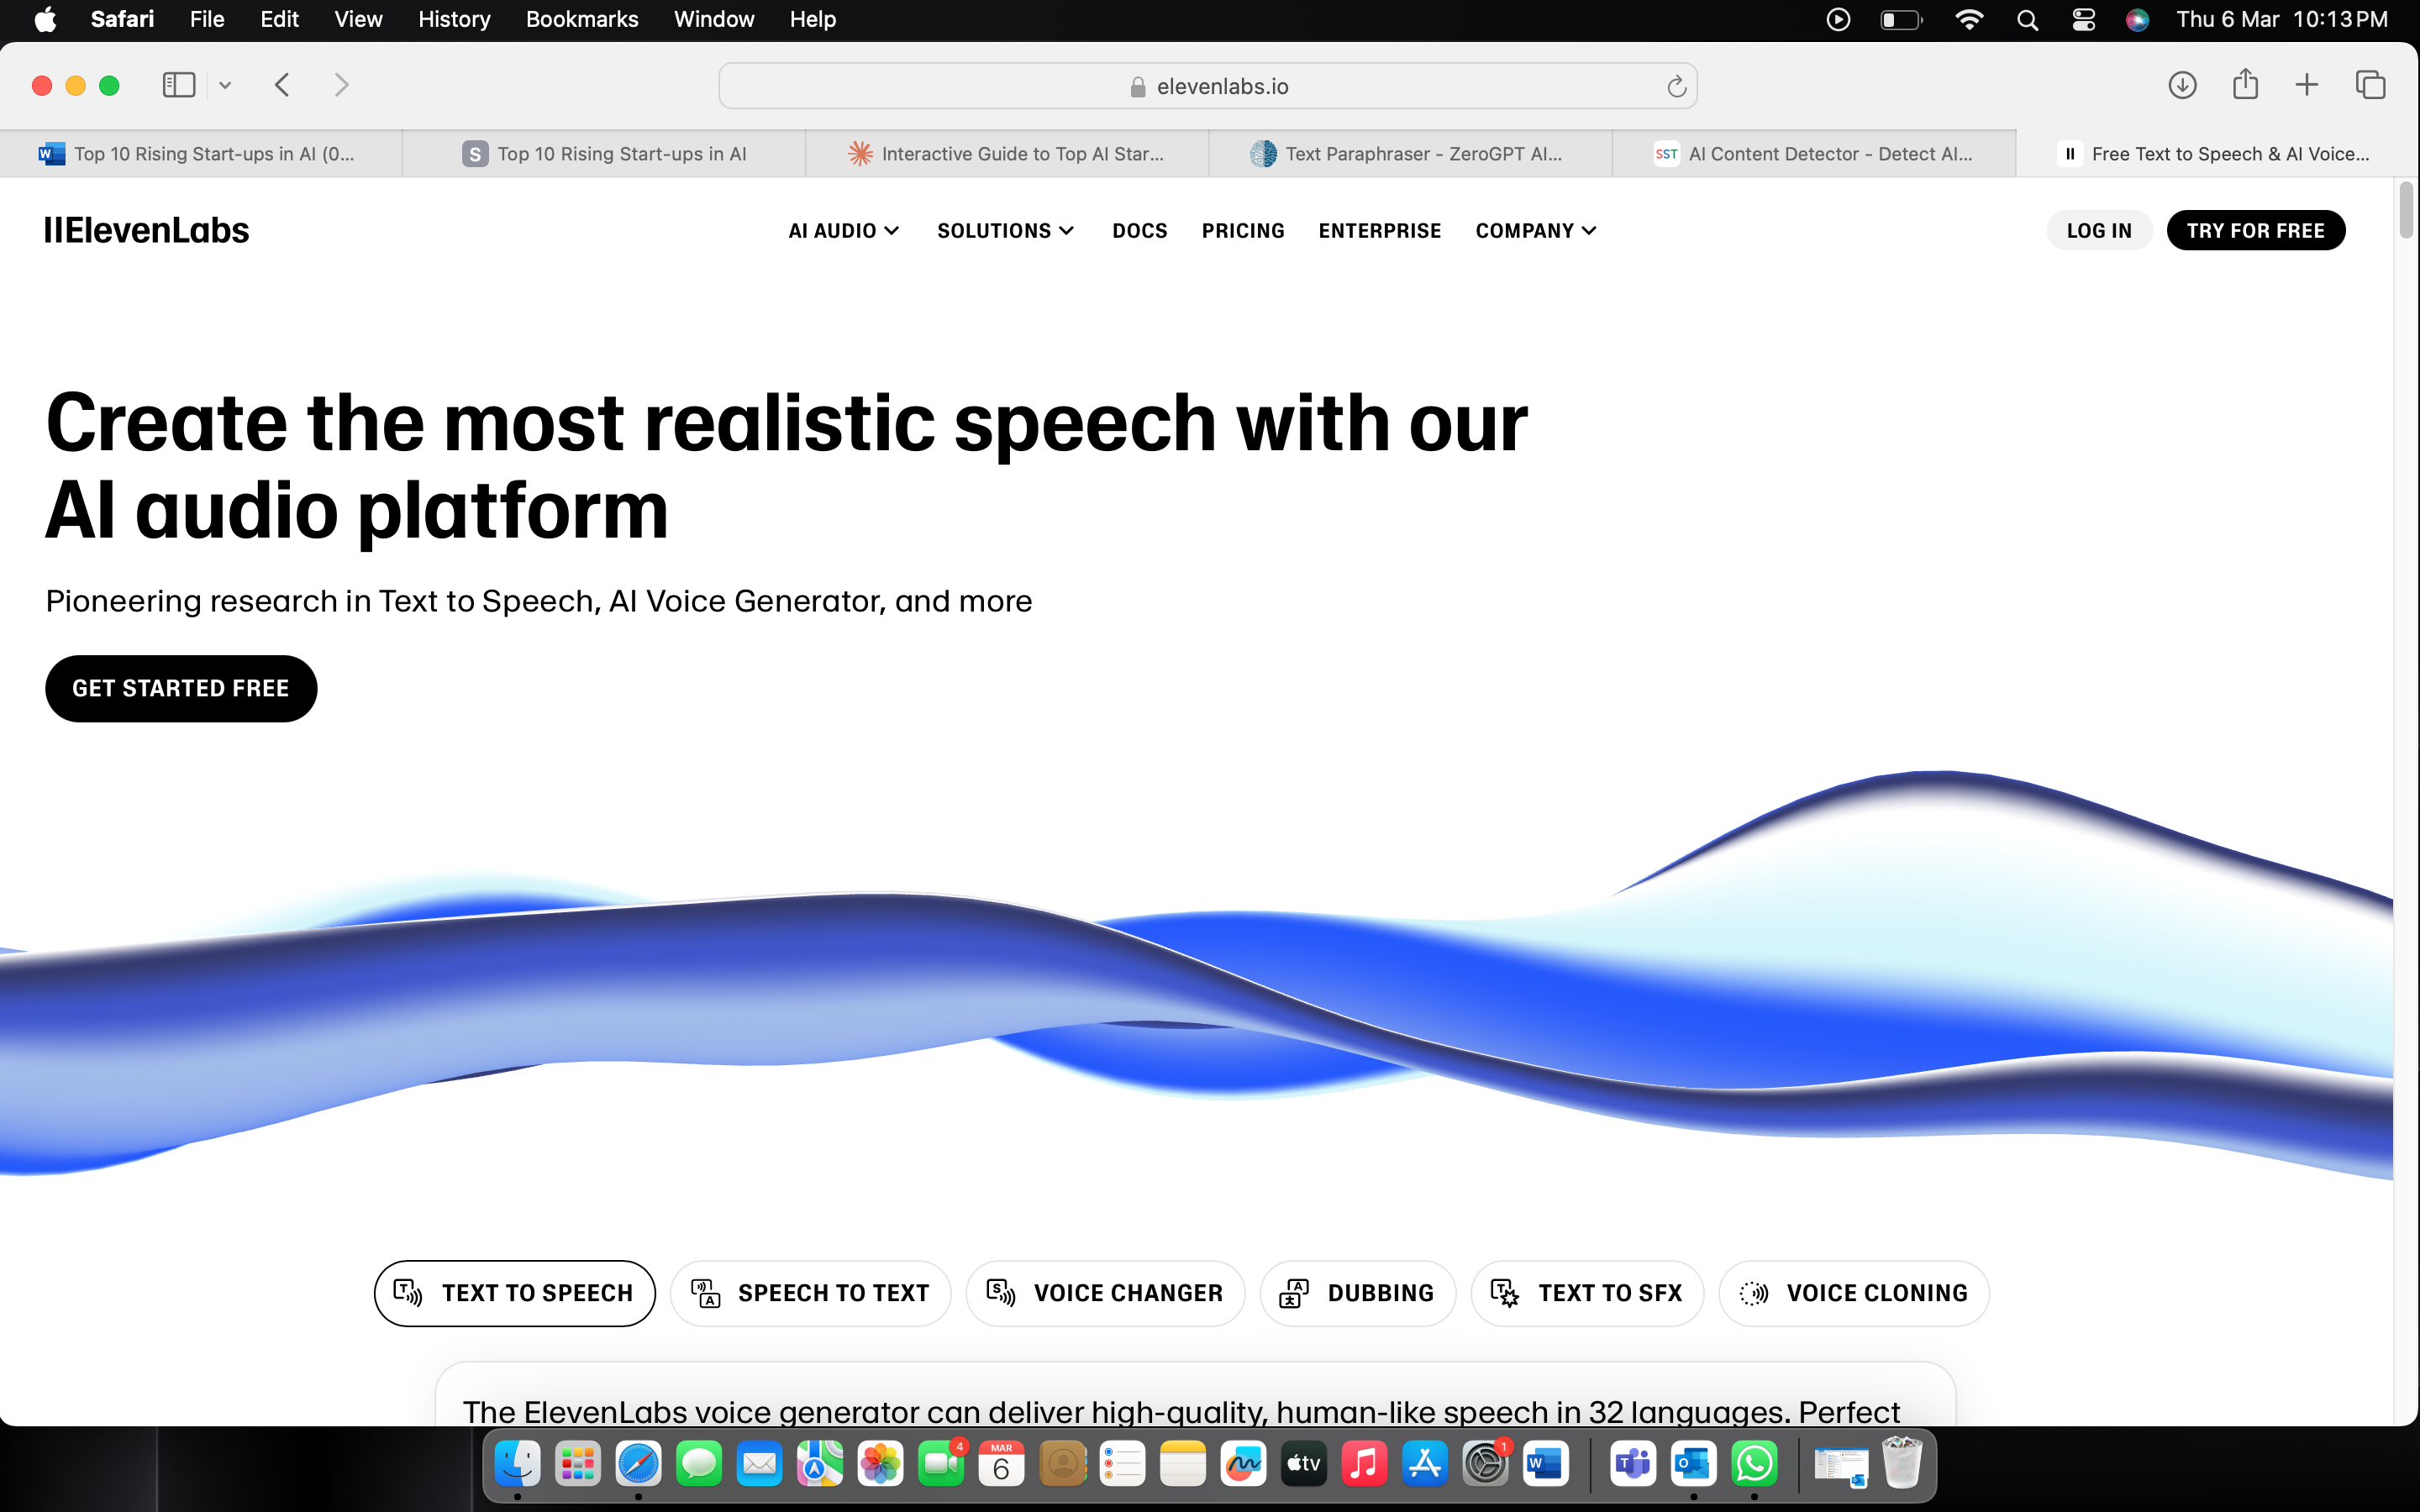Image resolution: width=2420 pixels, height=1512 pixels.
Task: Switch to AI Content Detector tab
Action: click(x=1814, y=154)
